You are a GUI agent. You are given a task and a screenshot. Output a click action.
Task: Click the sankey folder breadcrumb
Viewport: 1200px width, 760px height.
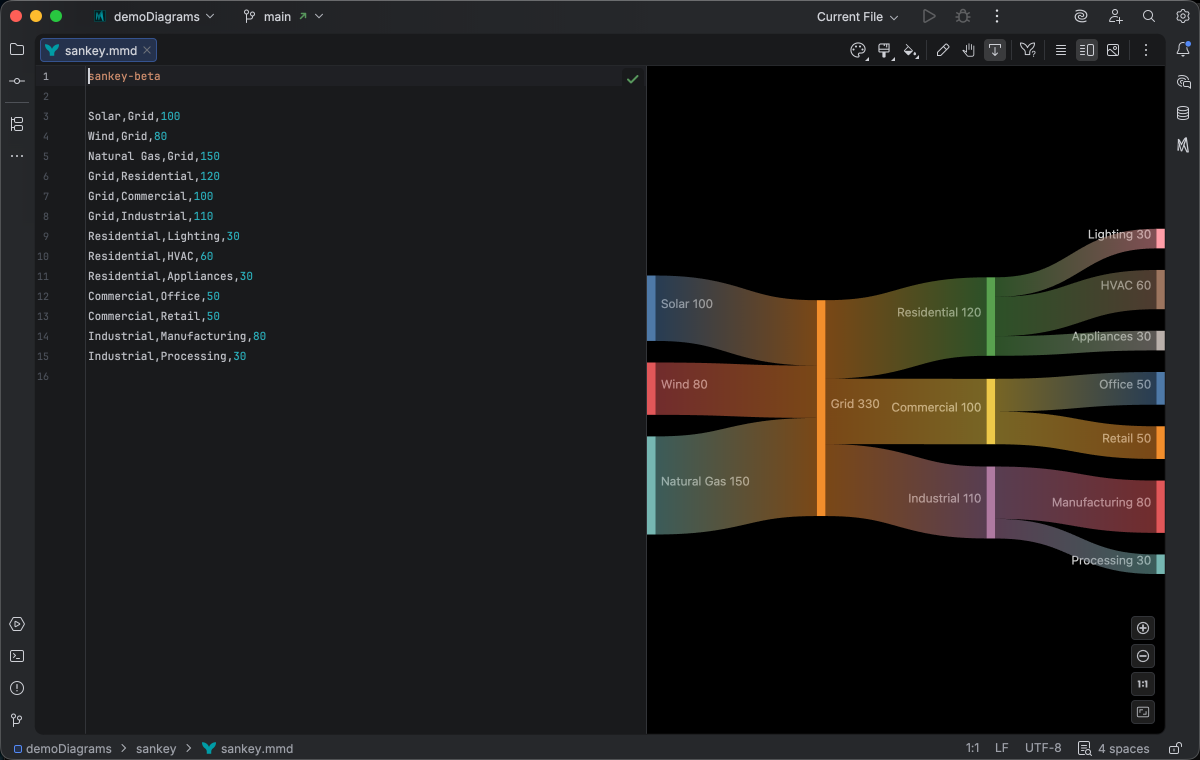(x=156, y=748)
